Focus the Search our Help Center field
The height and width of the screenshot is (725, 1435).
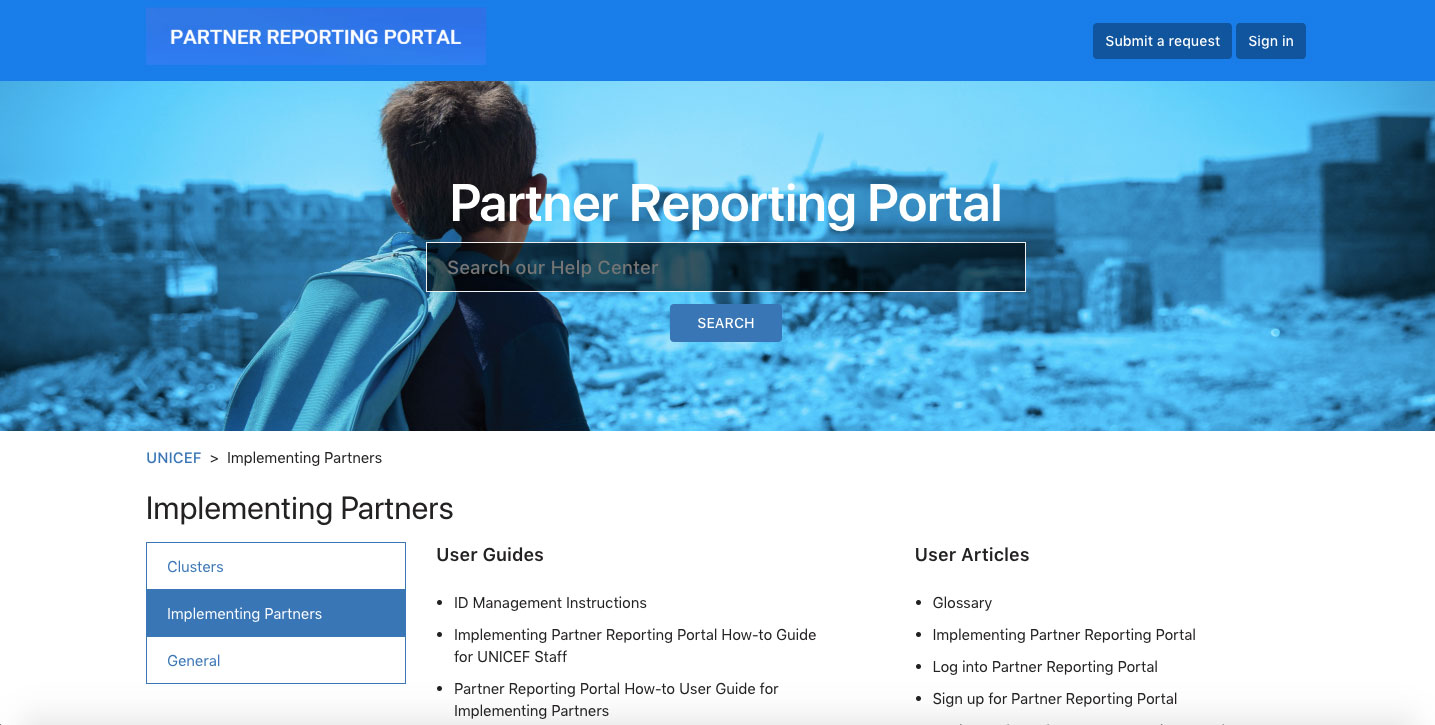(x=726, y=267)
